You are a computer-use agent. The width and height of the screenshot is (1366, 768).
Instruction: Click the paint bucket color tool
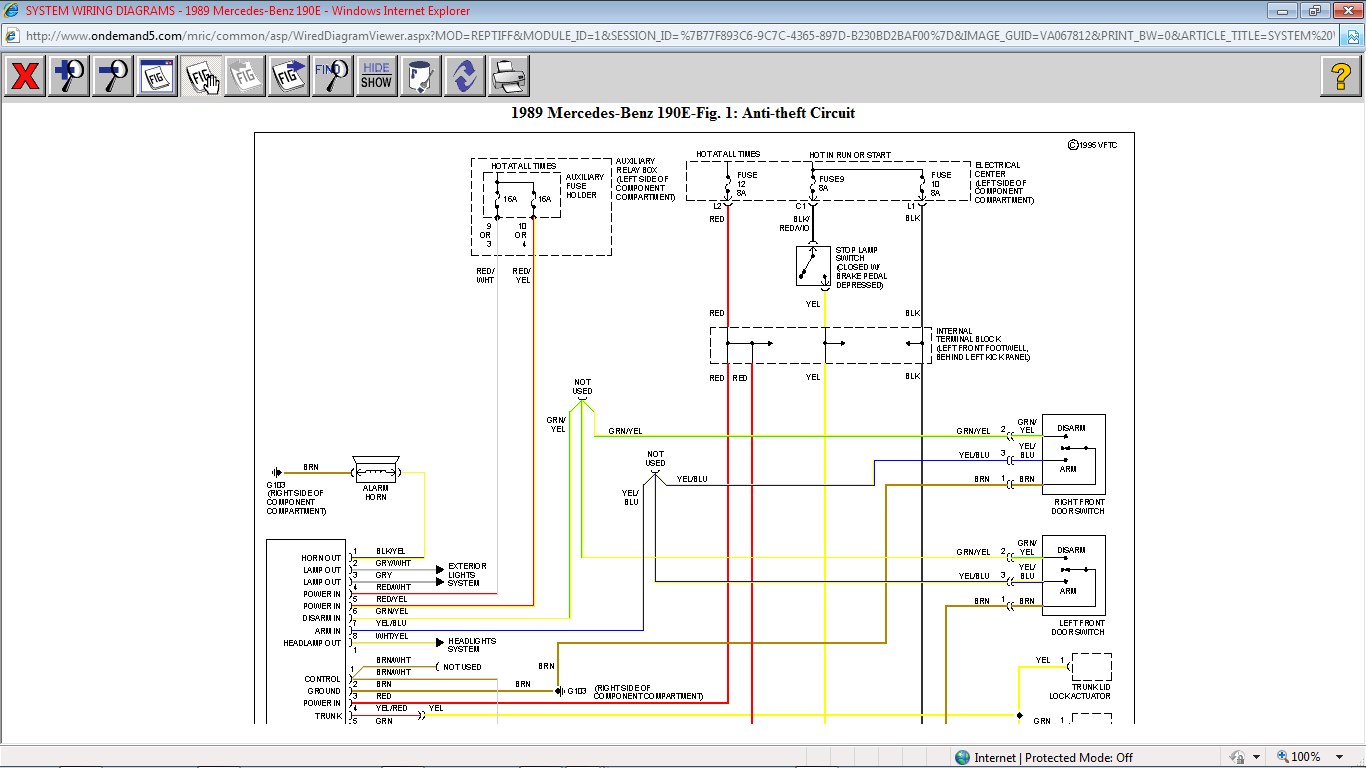[420, 76]
